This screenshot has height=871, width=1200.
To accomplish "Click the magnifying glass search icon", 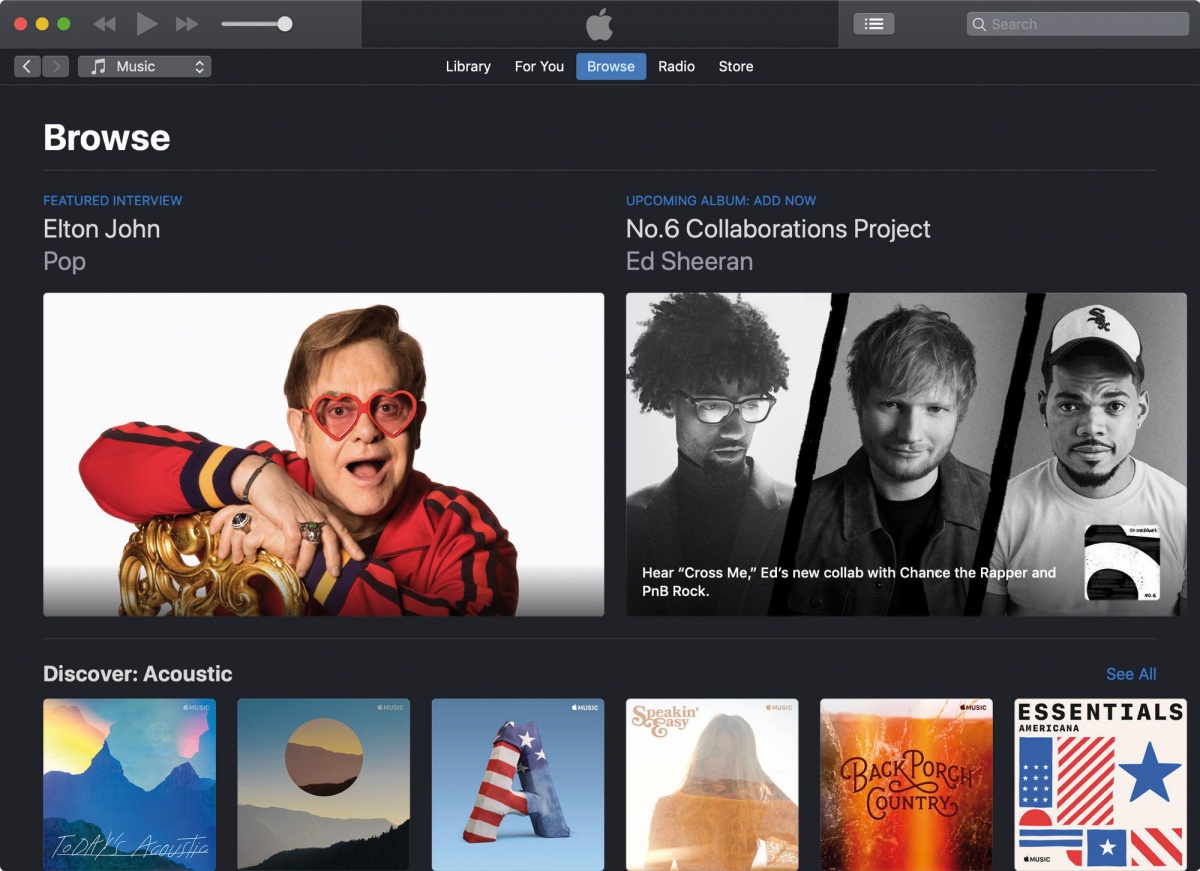I will pos(980,24).
